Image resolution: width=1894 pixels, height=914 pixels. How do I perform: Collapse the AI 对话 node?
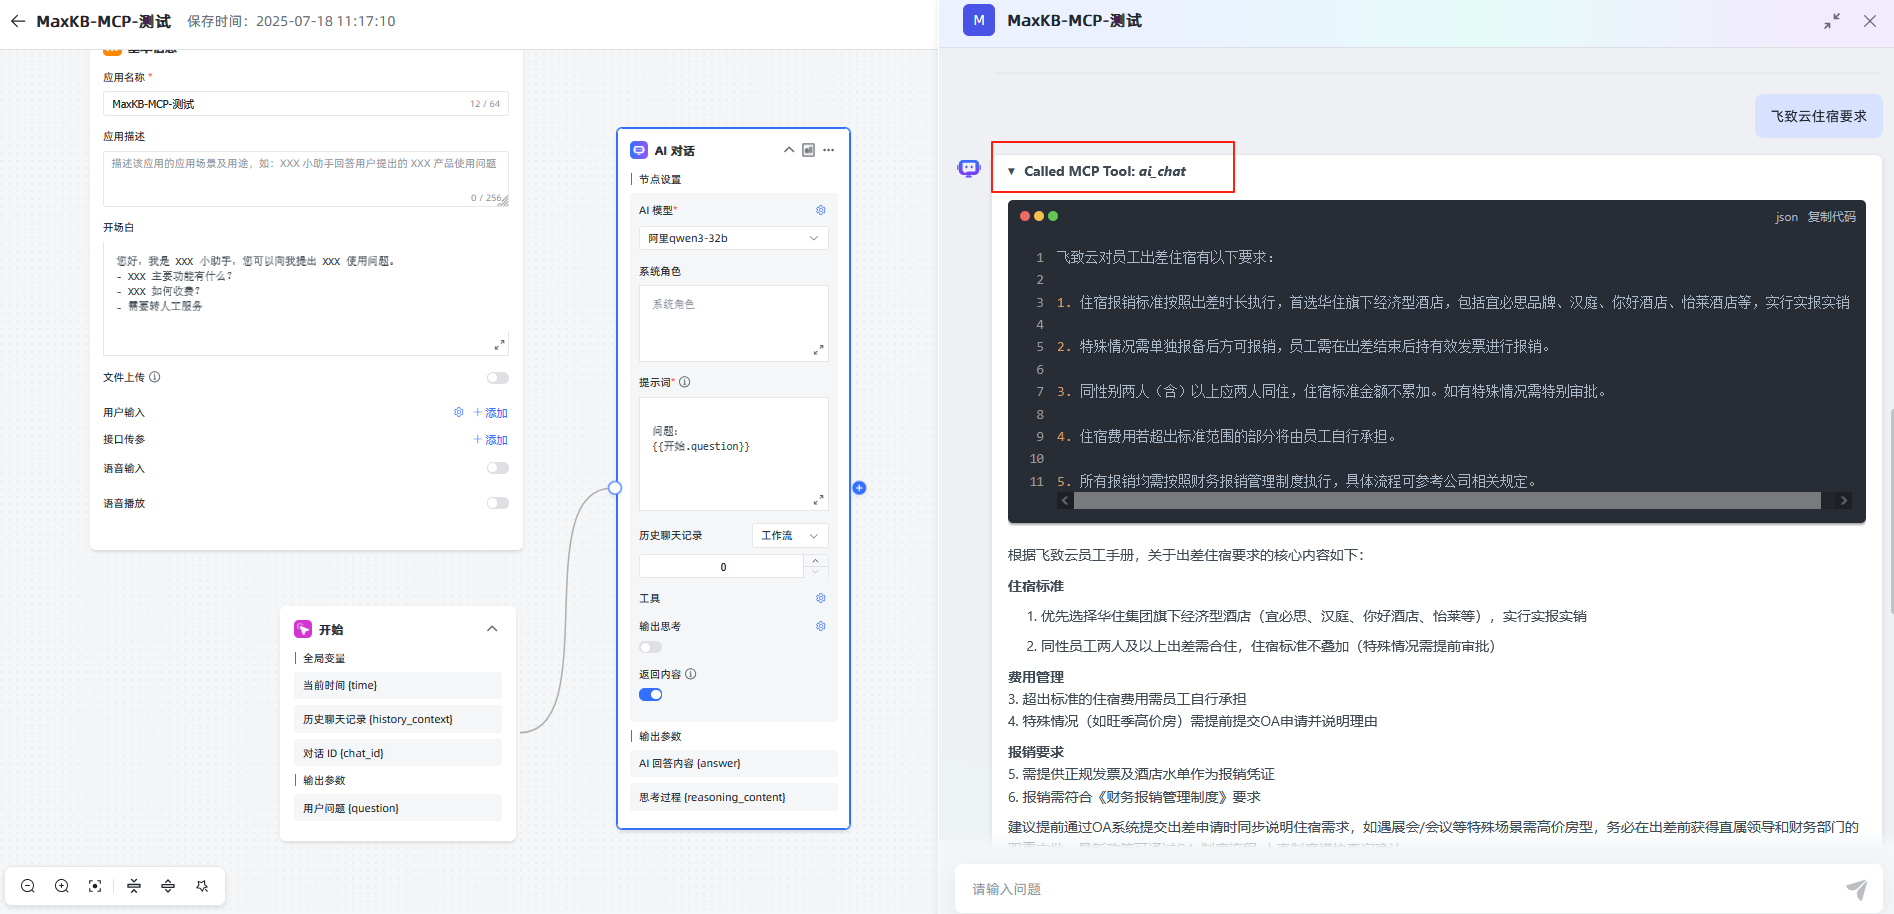point(788,149)
